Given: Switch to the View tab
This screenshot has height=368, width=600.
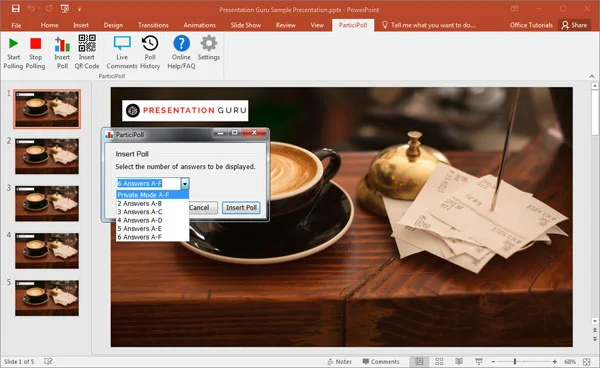Looking at the screenshot, I should (x=317, y=25).
